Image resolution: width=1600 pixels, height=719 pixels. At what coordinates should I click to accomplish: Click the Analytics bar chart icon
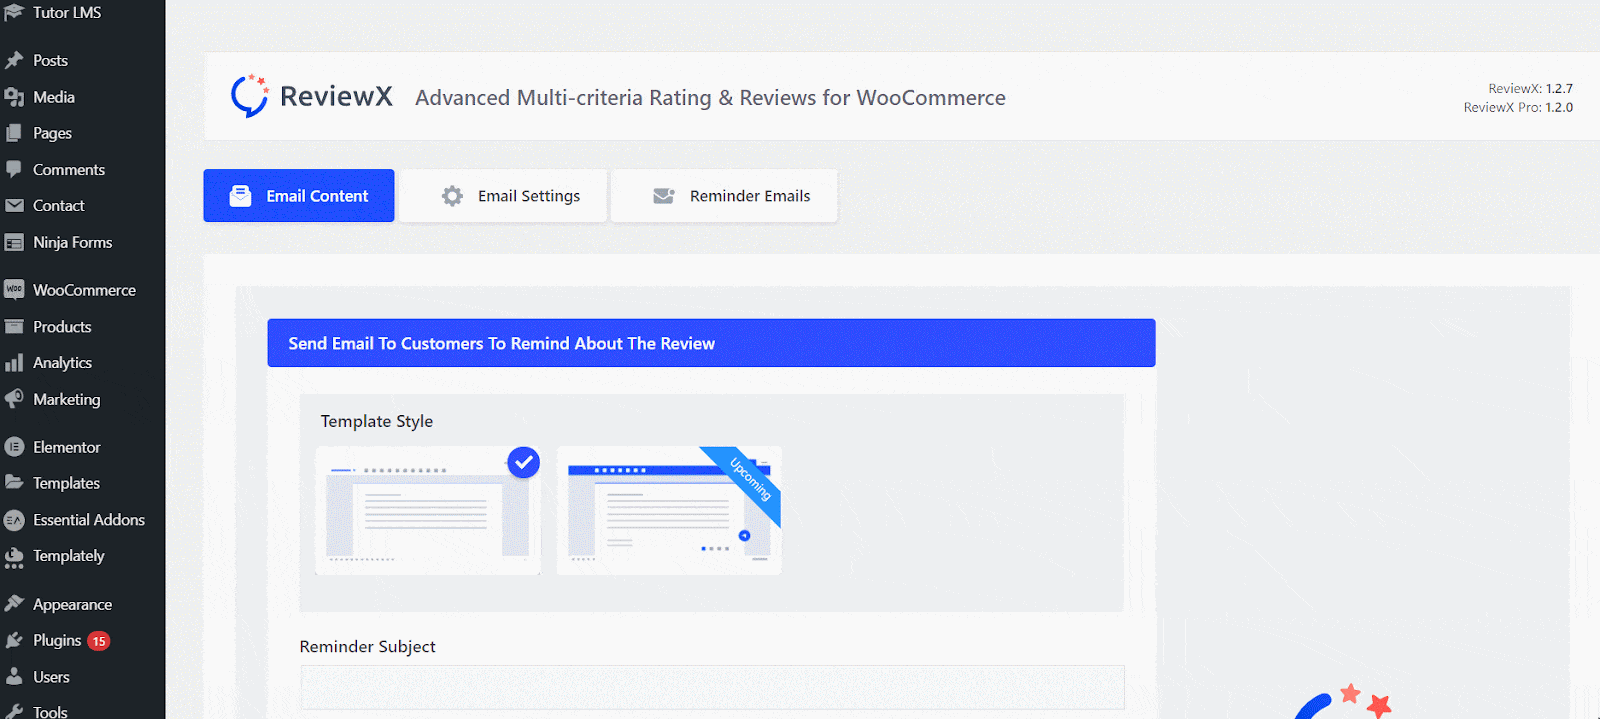(14, 363)
